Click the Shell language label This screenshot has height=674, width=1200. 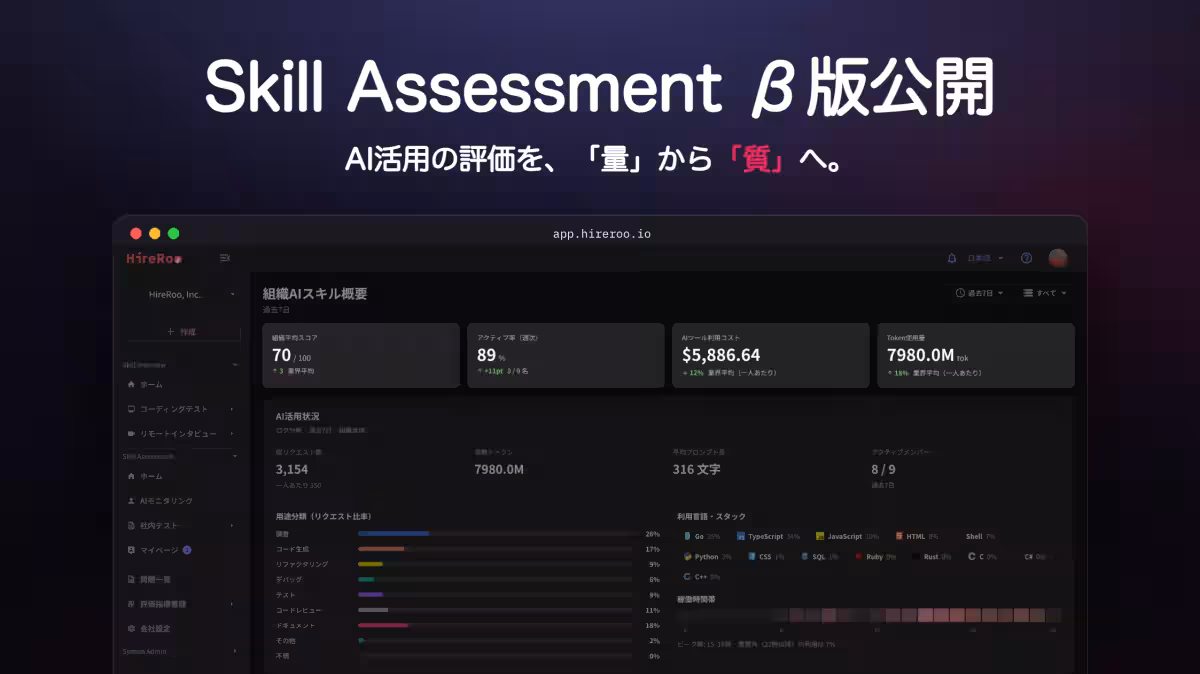(x=974, y=536)
